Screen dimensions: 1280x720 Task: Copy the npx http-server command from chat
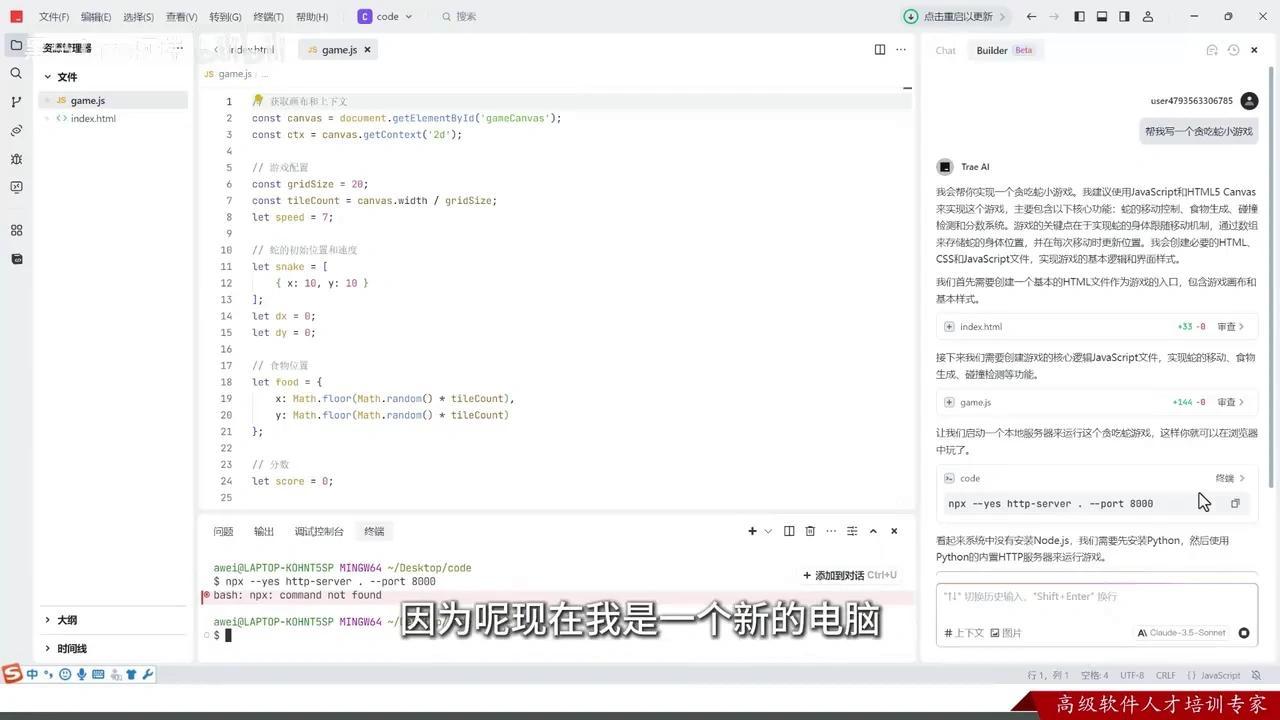[x=1235, y=503]
